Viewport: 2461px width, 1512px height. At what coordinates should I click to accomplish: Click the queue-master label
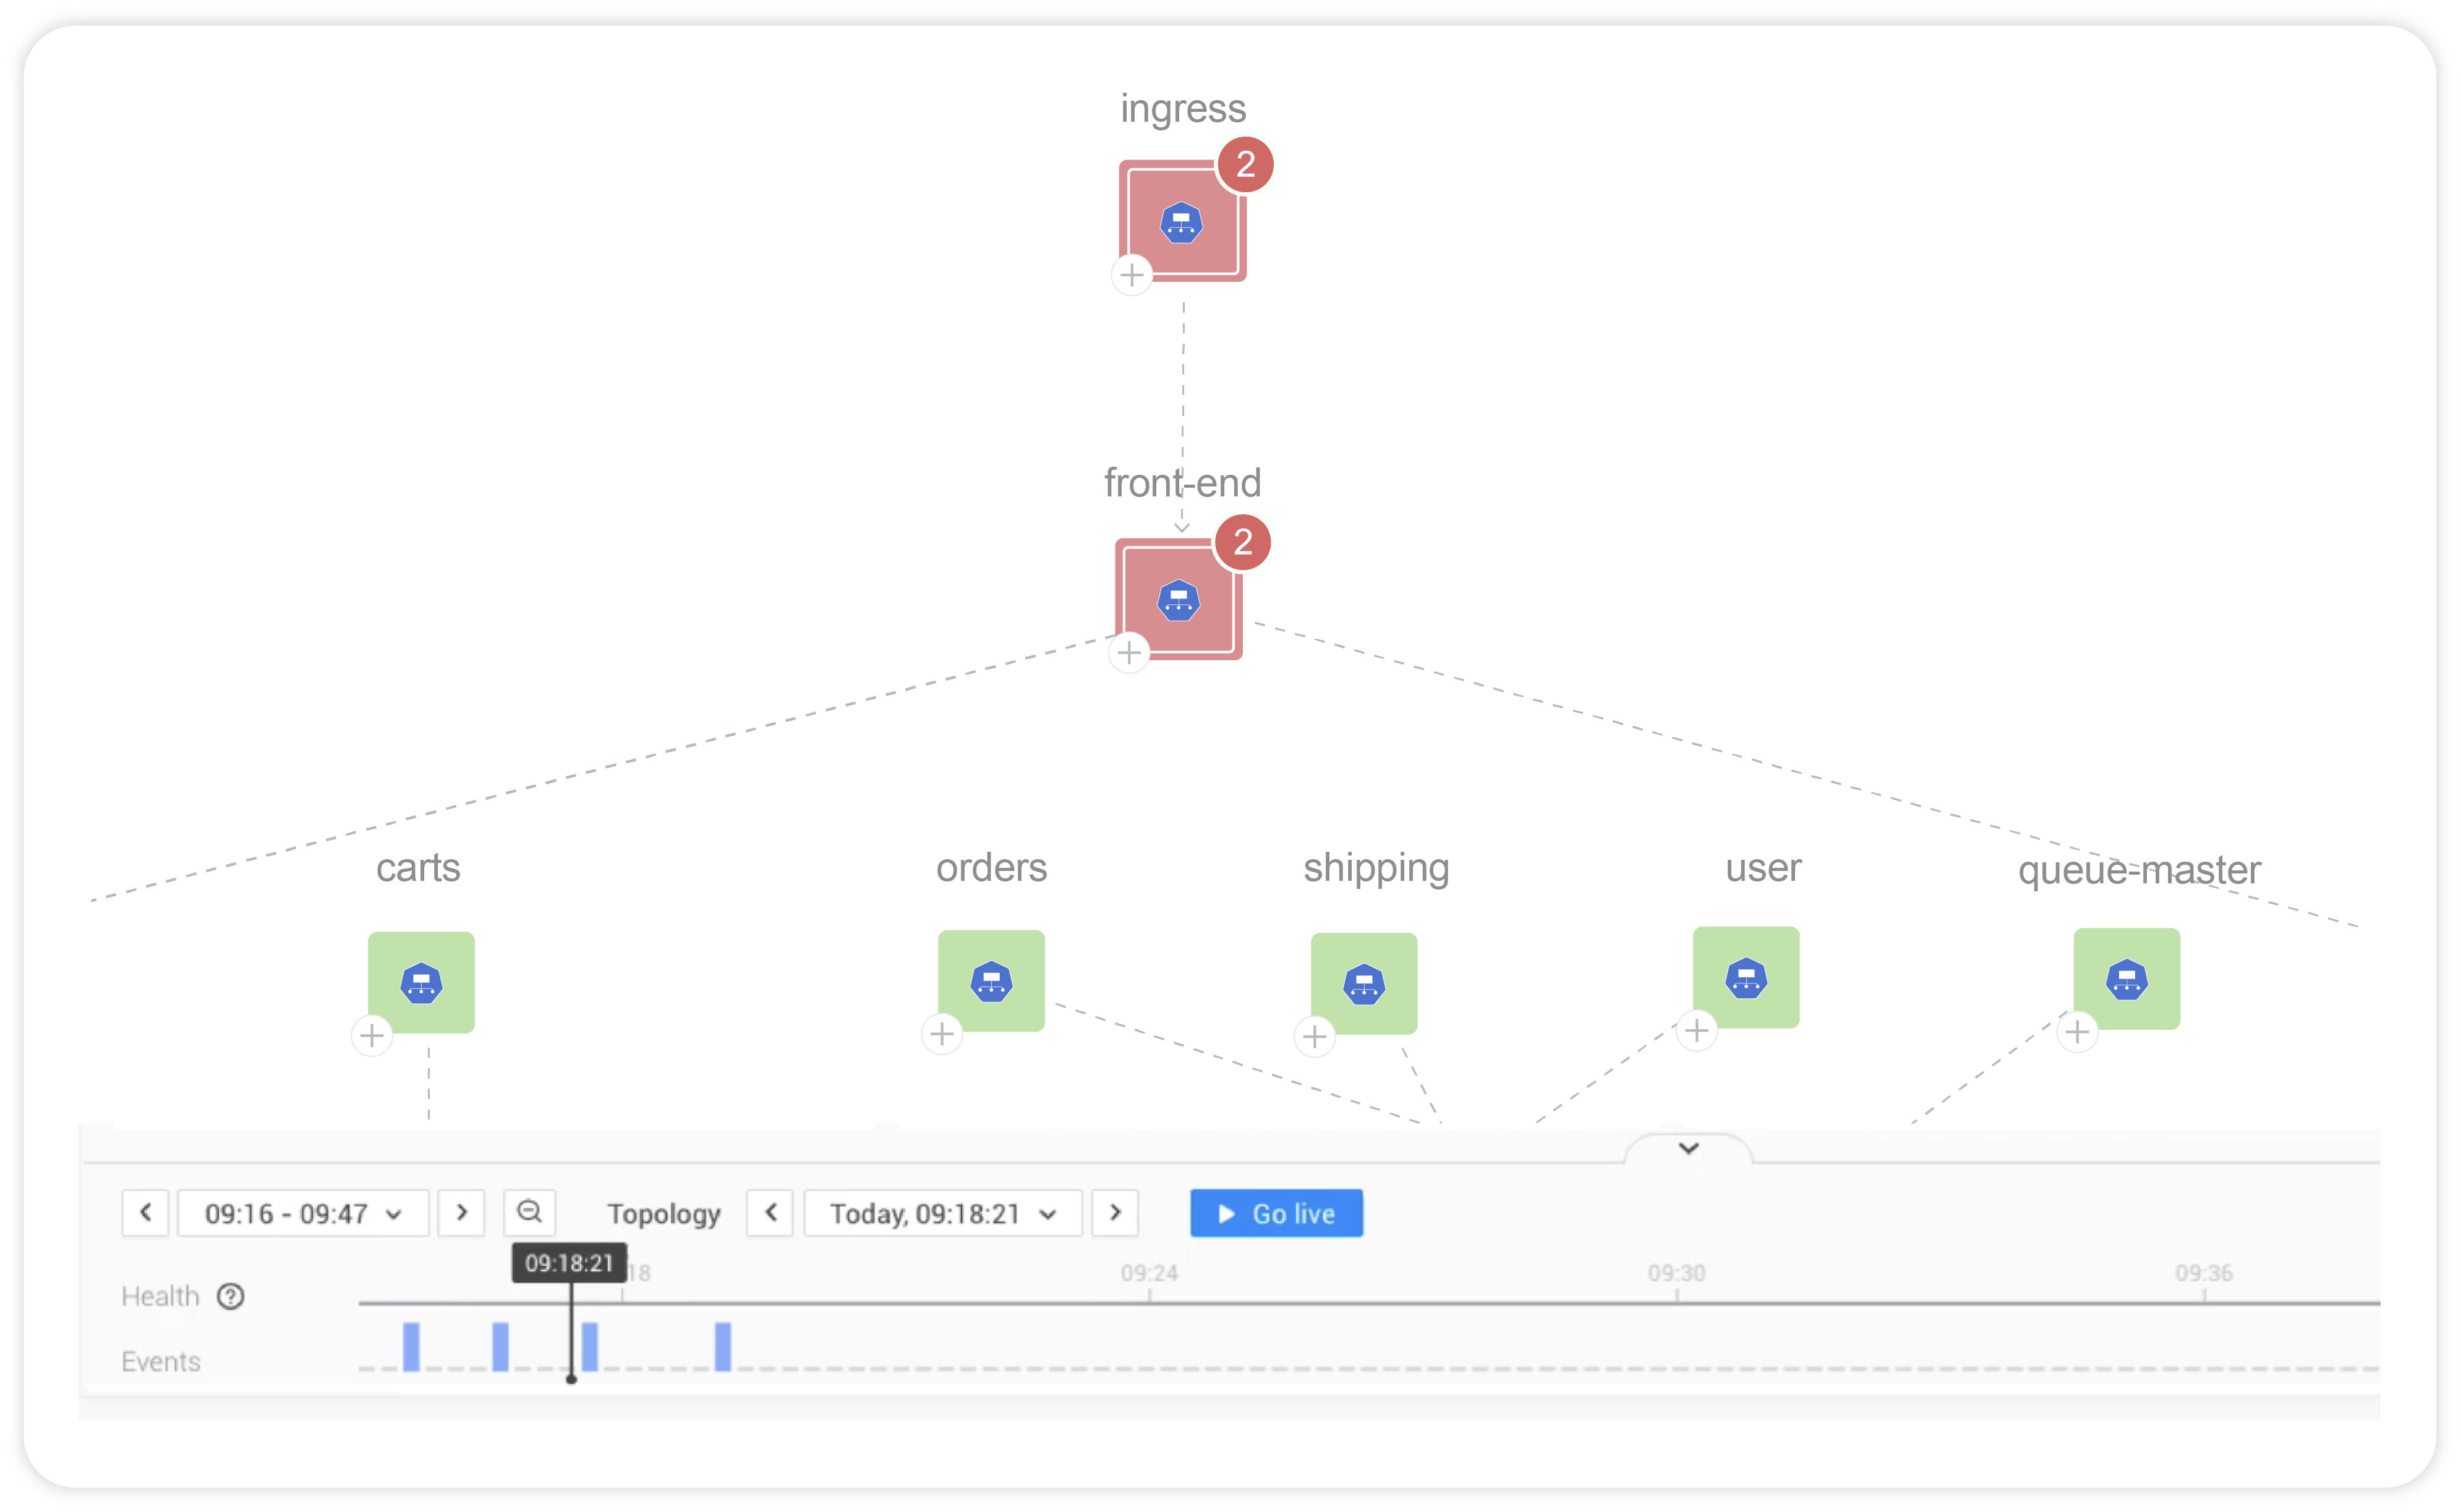(2139, 870)
